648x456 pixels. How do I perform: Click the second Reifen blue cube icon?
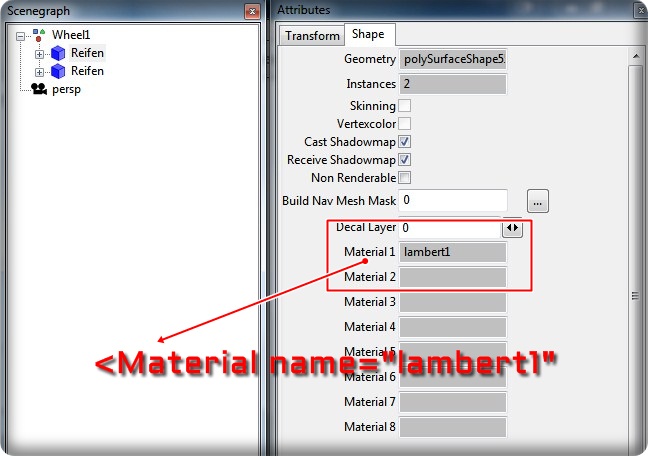pyautogui.click(x=58, y=71)
